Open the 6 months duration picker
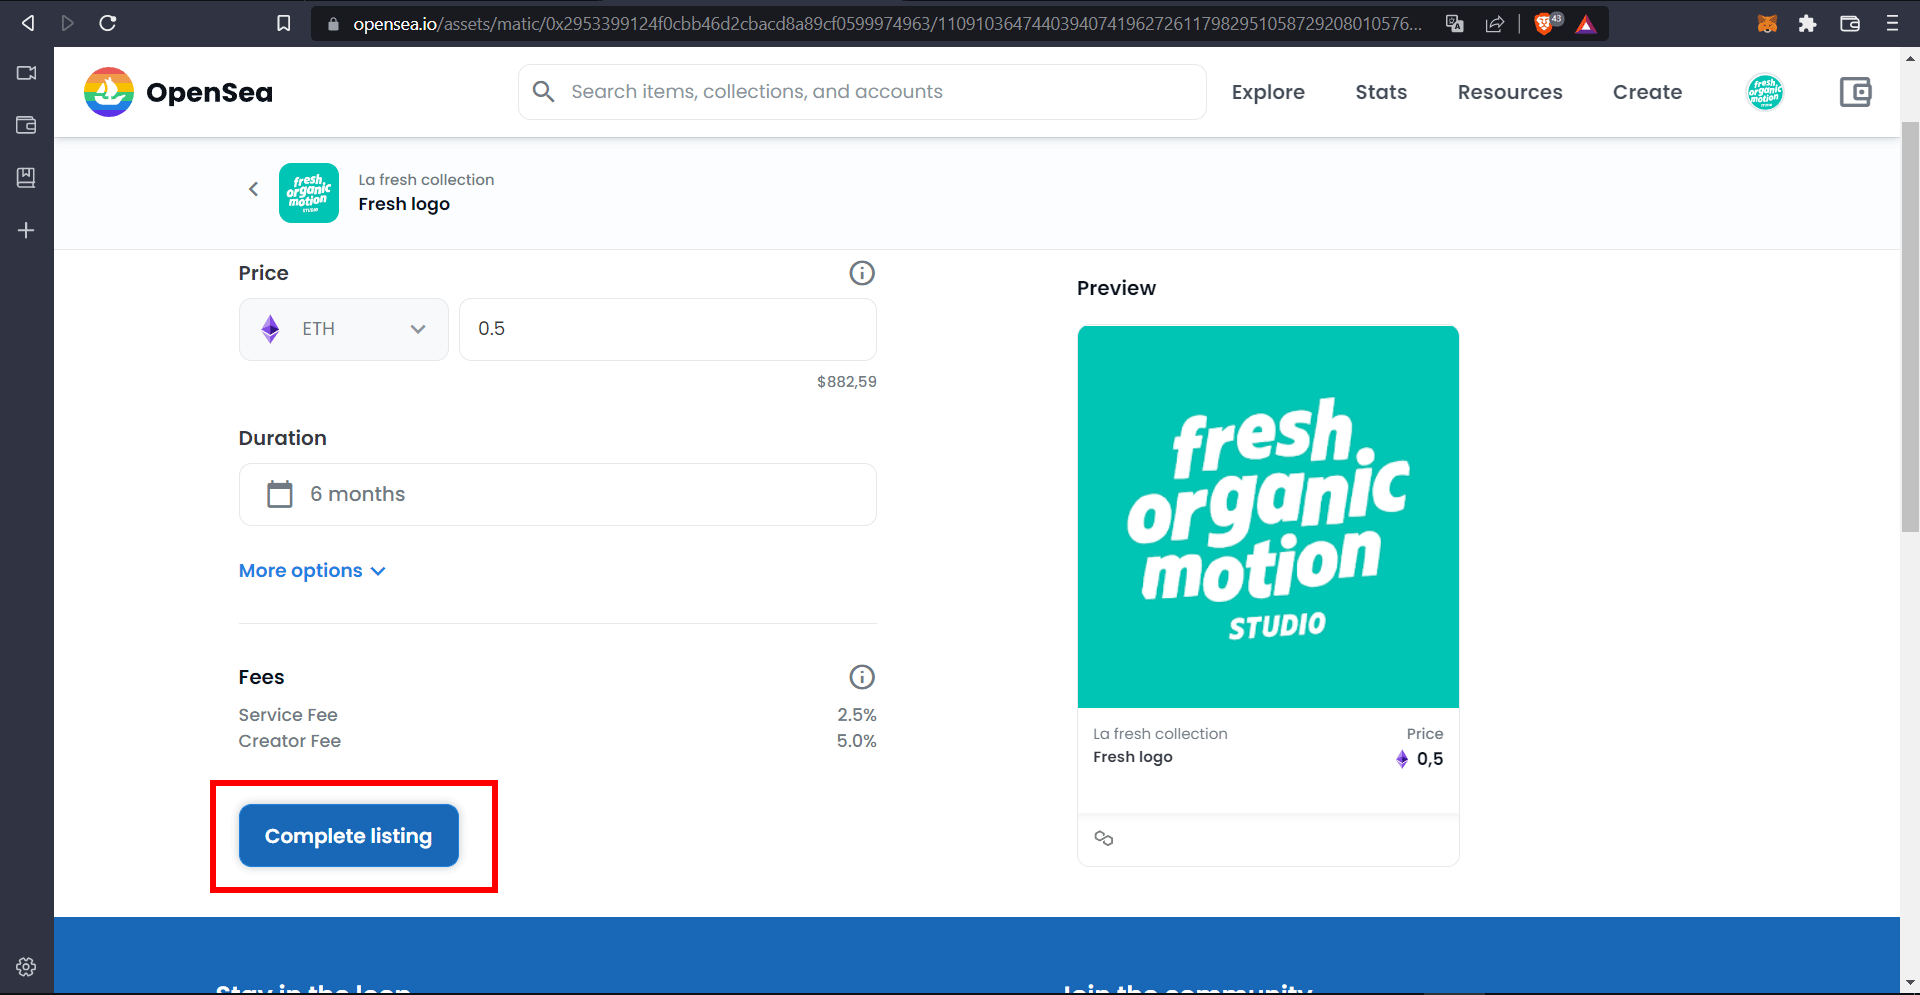Image resolution: width=1920 pixels, height=995 pixels. coord(558,494)
